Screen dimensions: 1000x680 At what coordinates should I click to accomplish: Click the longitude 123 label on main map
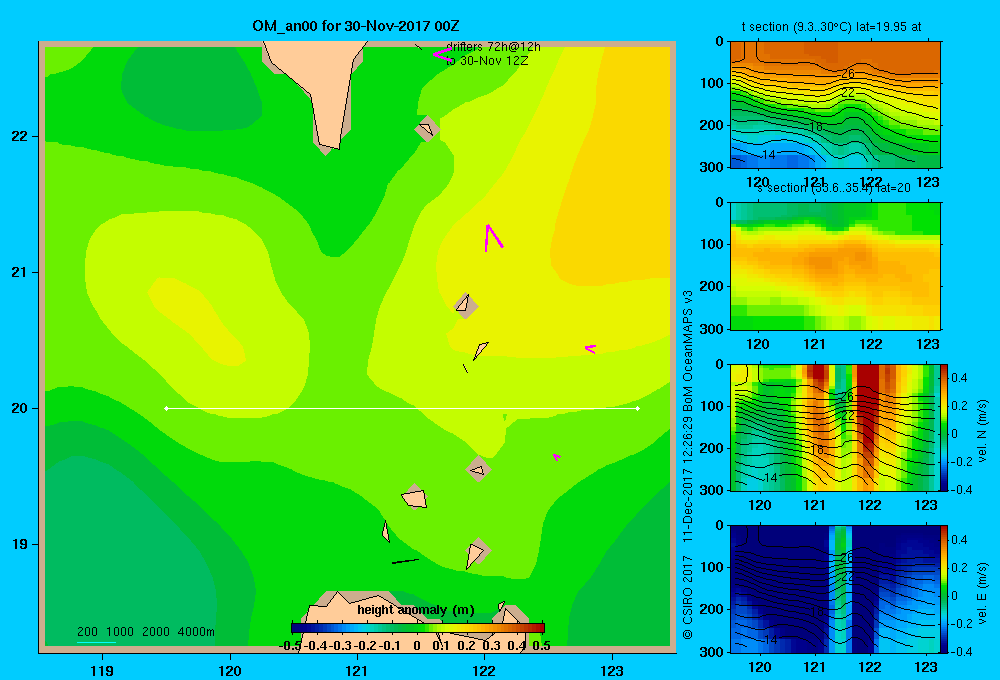(x=612, y=670)
